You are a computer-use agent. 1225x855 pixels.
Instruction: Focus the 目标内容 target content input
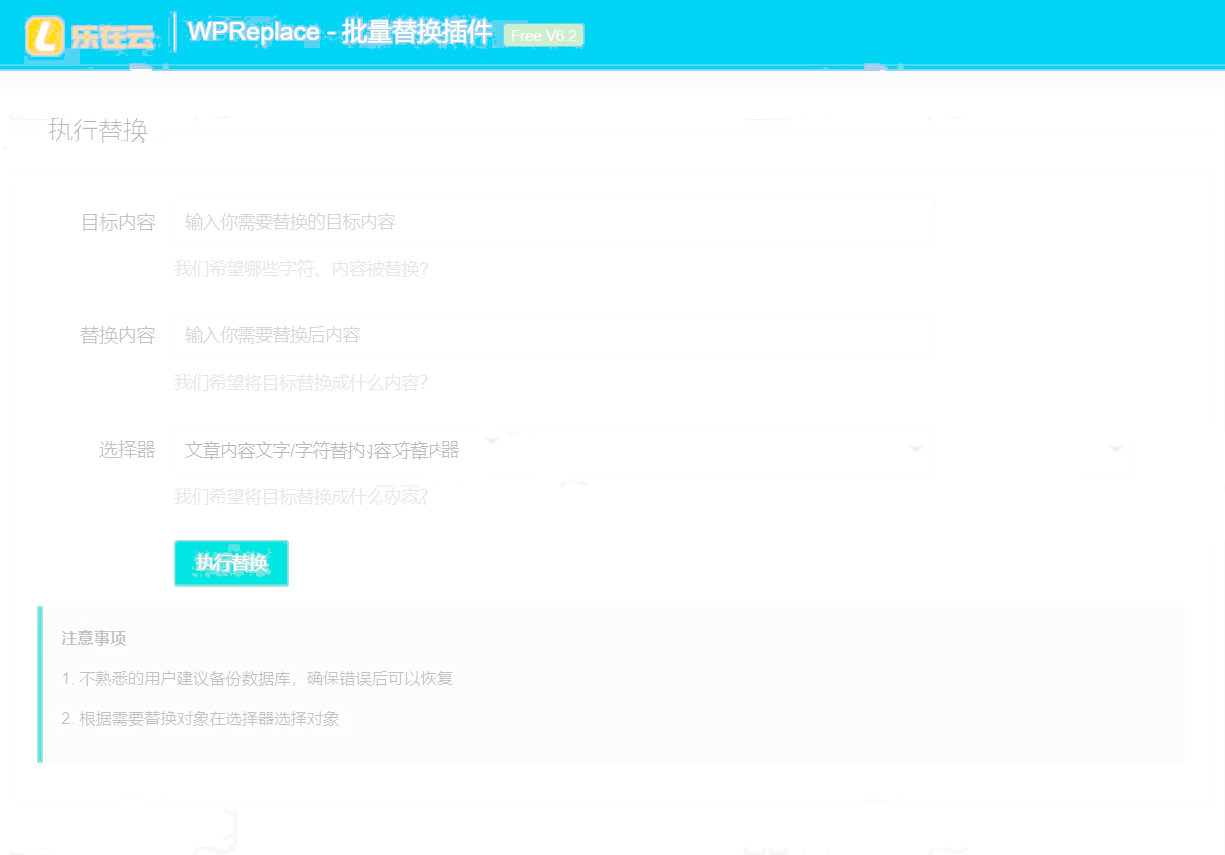click(x=554, y=222)
